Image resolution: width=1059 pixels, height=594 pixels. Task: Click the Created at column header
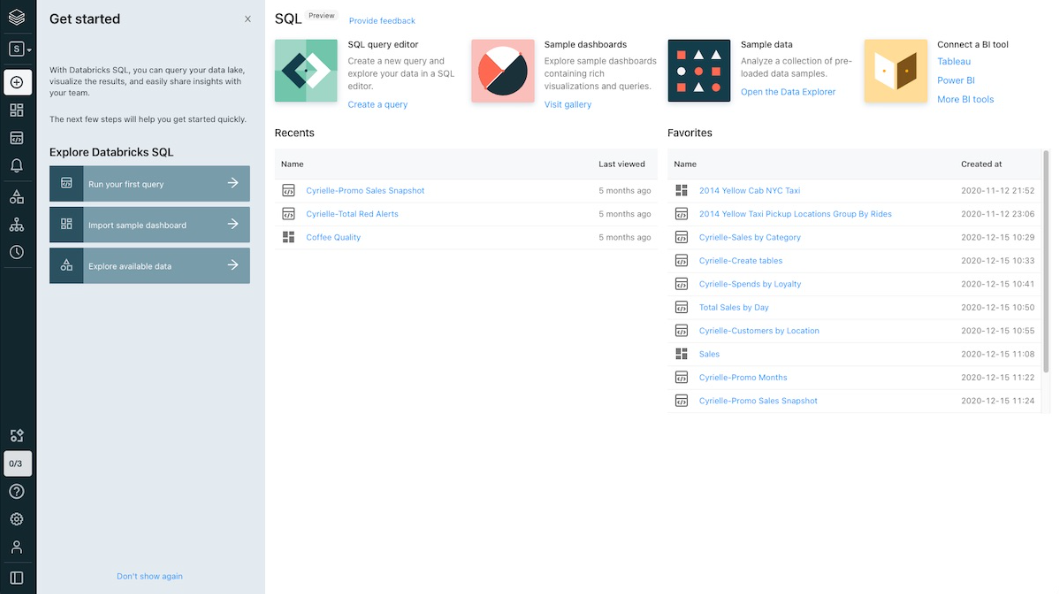click(x=981, y=164)
